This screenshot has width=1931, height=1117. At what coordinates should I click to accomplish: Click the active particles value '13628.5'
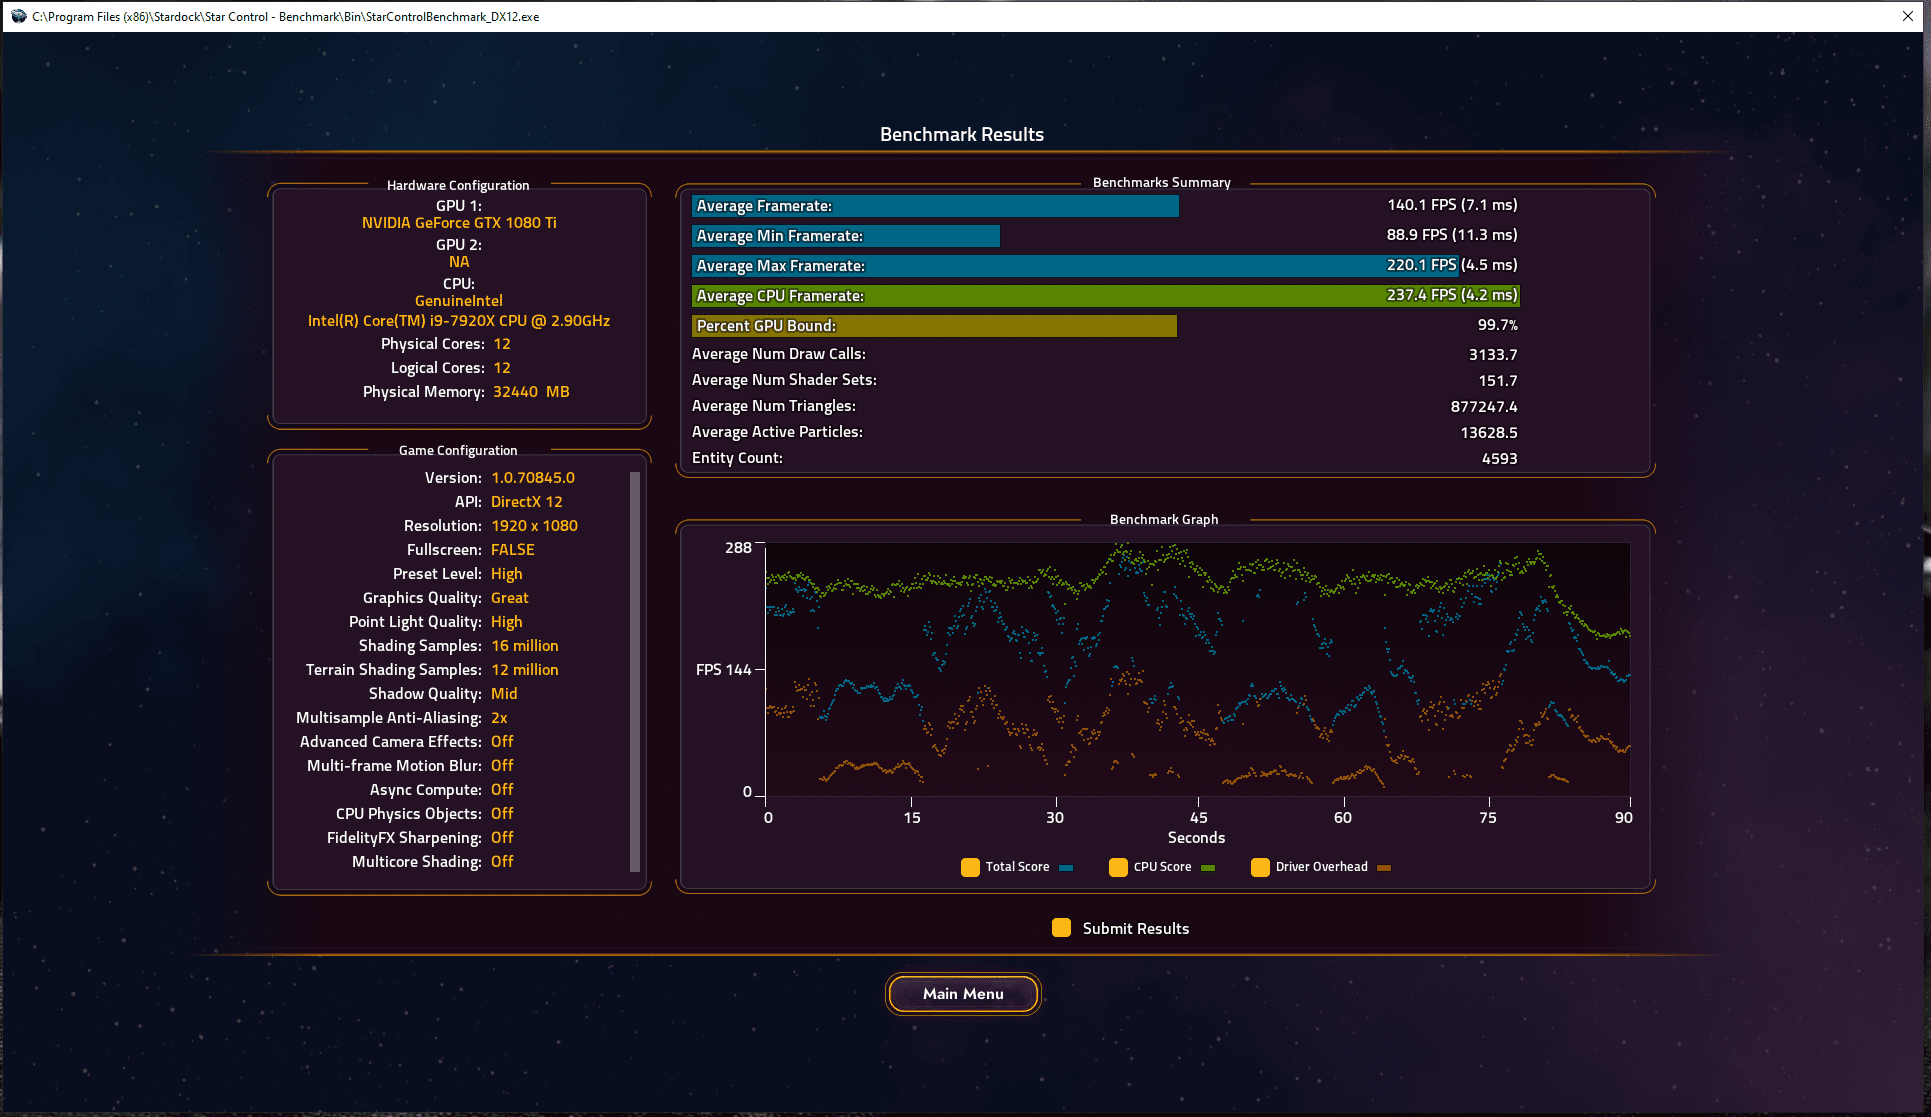1489,433
